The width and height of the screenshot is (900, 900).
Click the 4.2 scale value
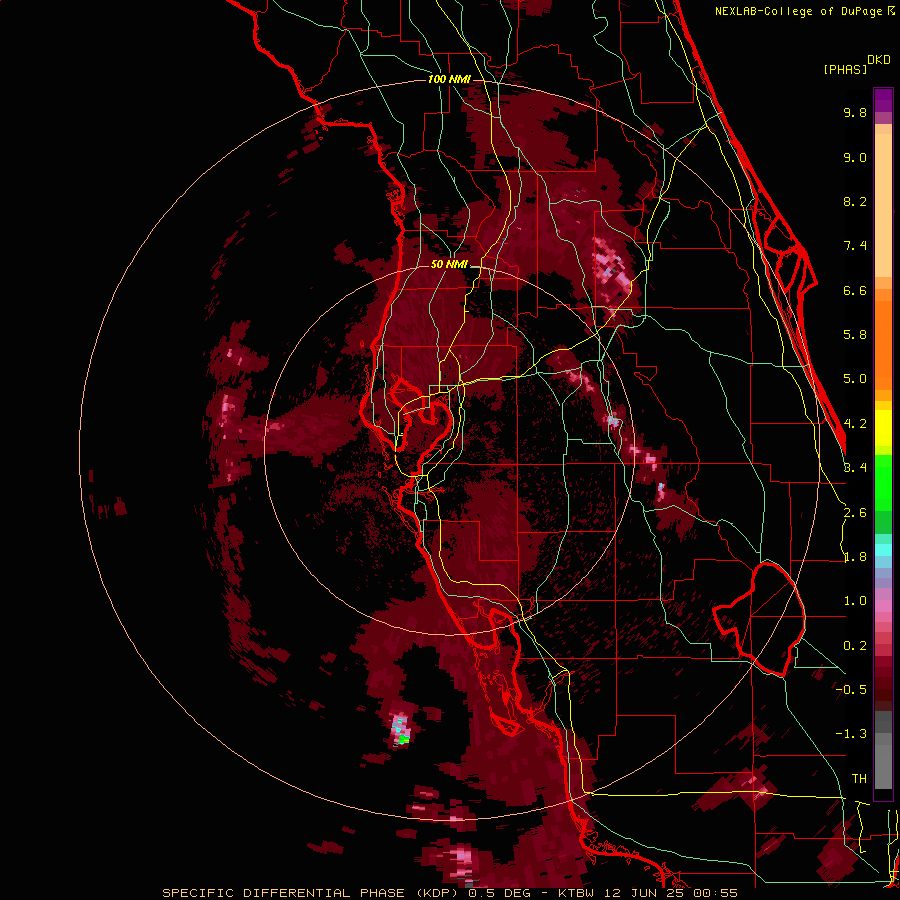click(x=855, y=424)
